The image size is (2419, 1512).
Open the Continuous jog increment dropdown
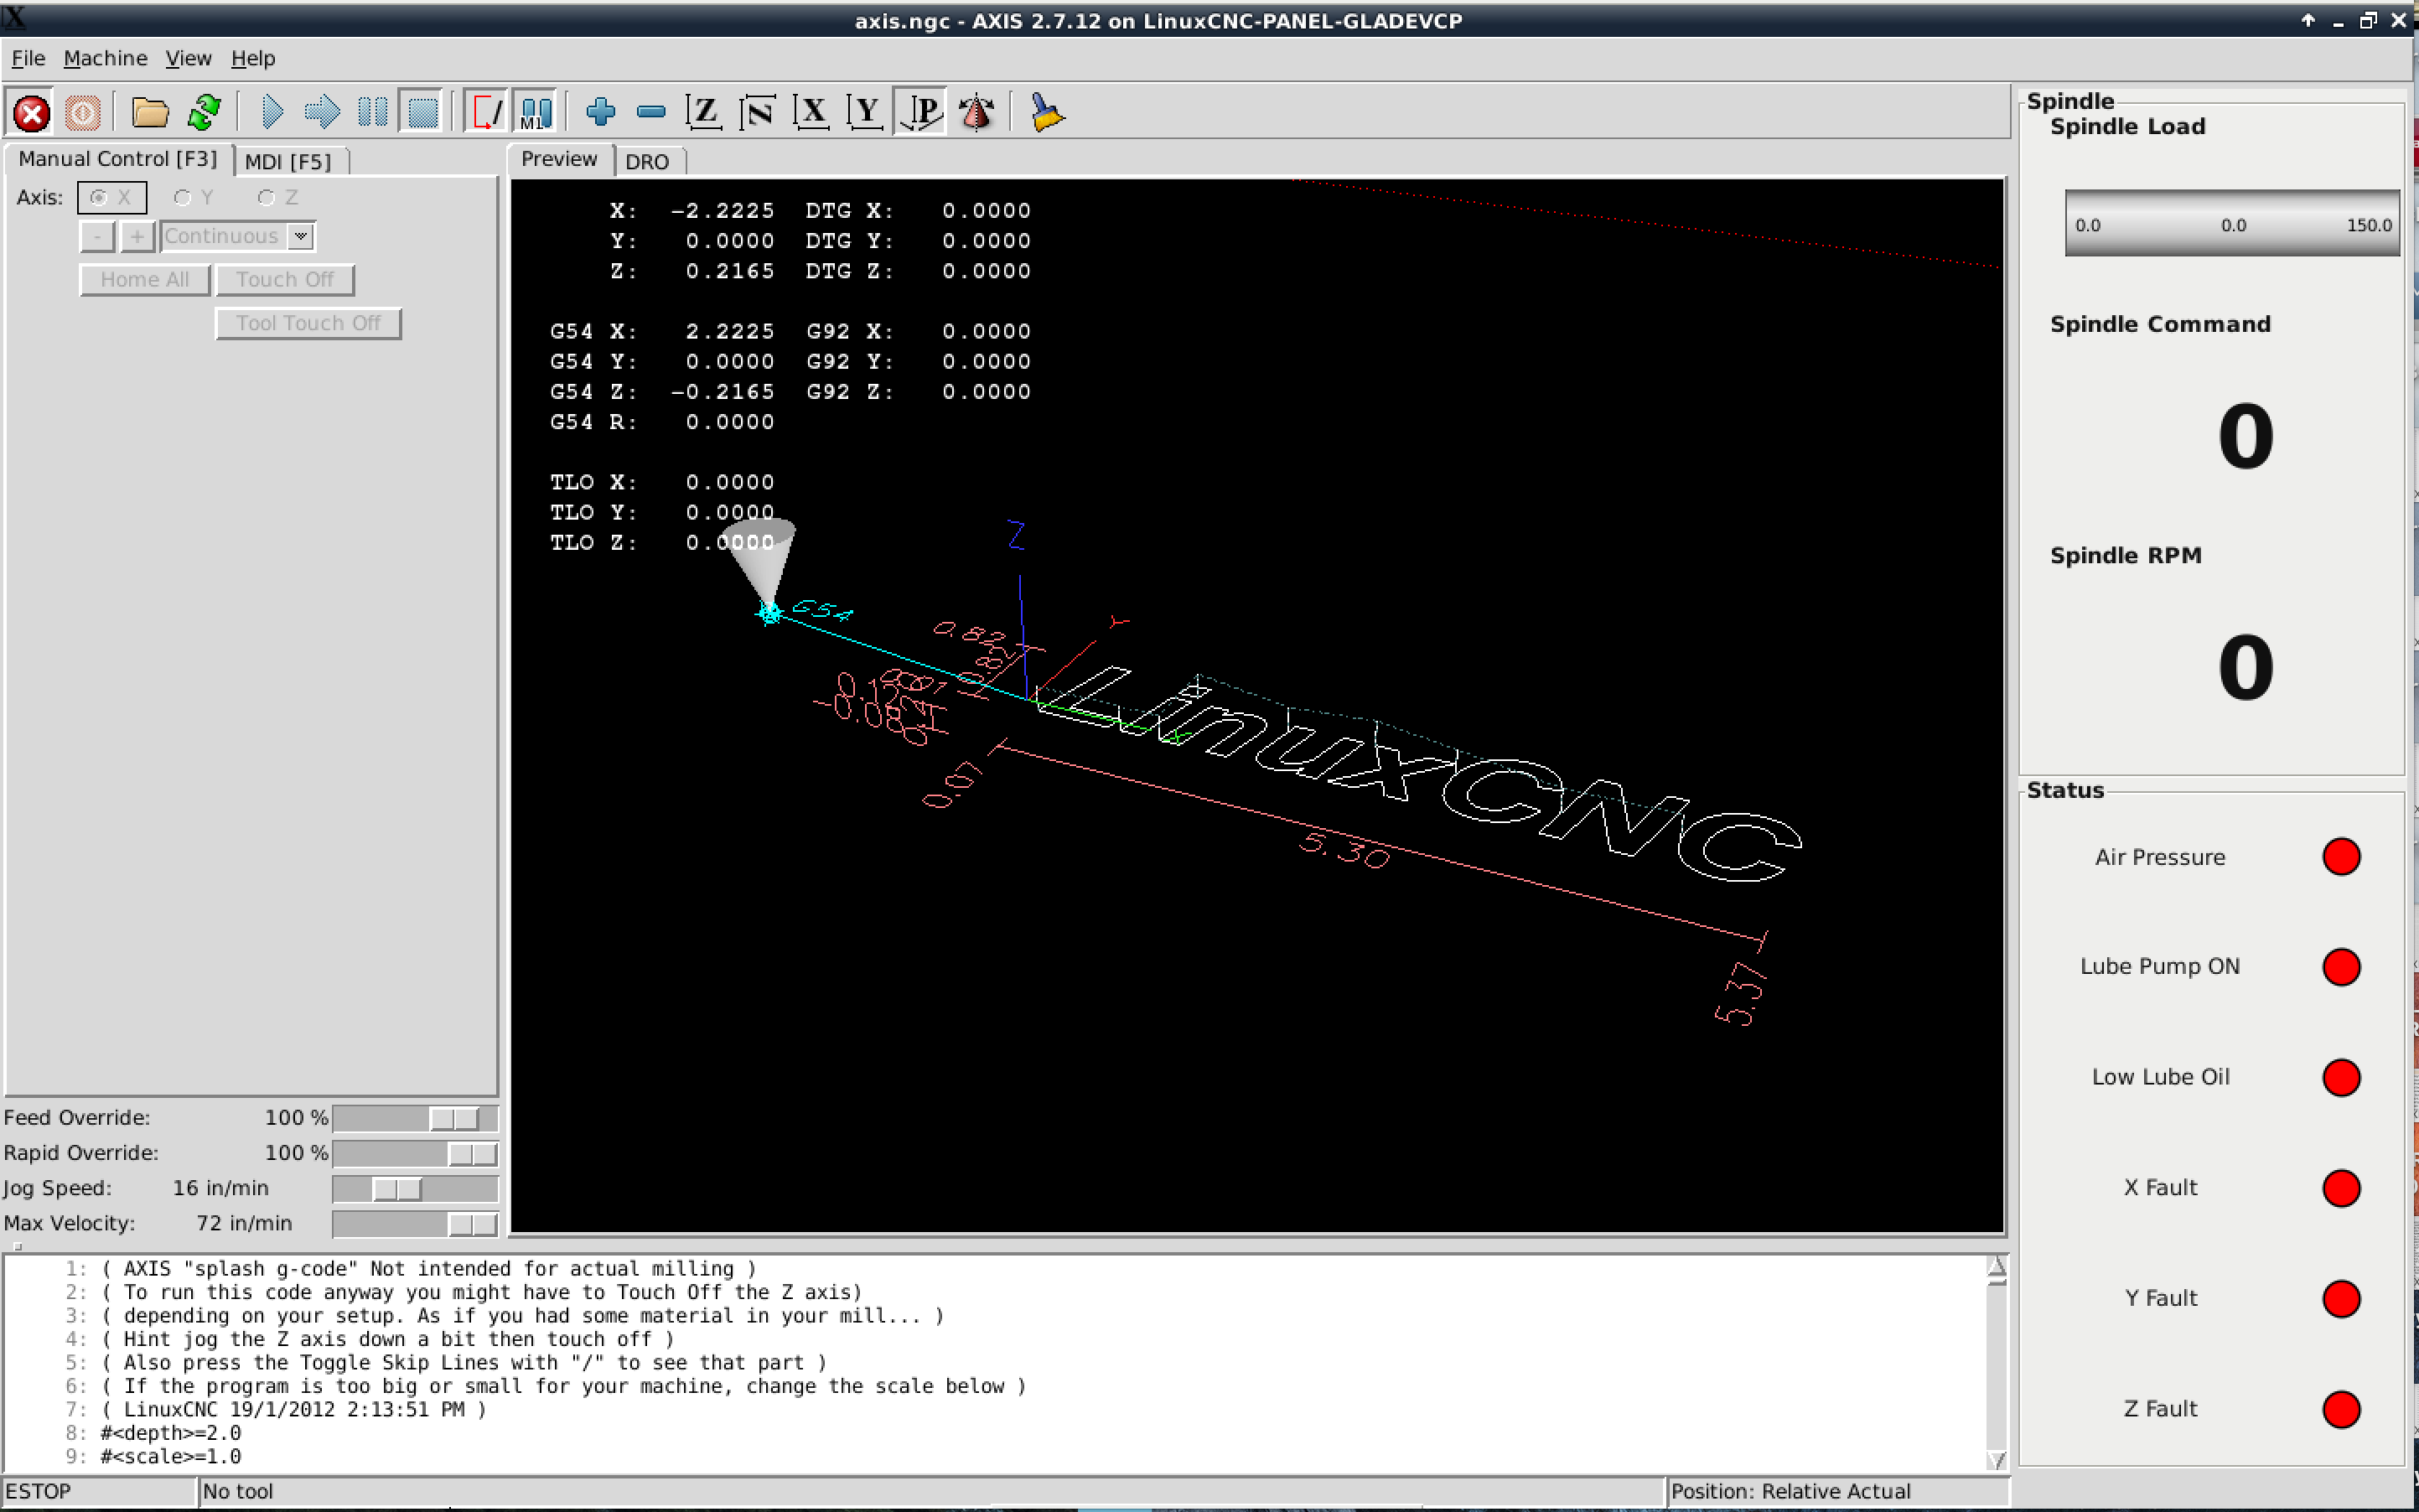tap(300, 236)
